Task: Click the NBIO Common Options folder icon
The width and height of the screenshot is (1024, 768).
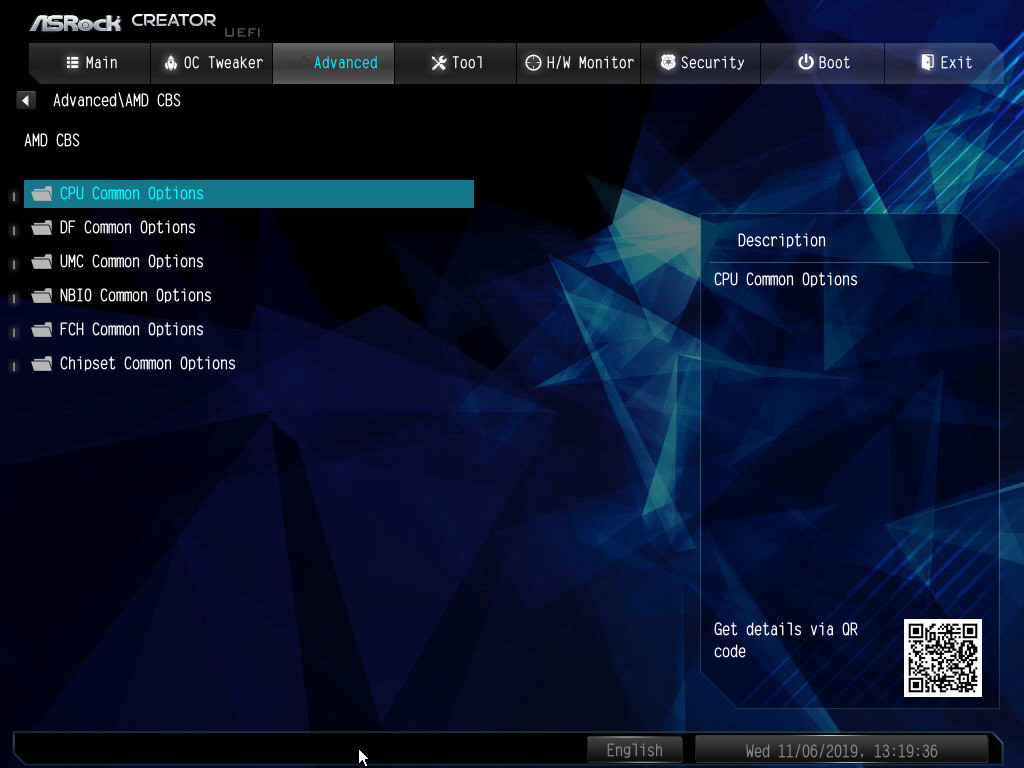Action: click(41, 296)
